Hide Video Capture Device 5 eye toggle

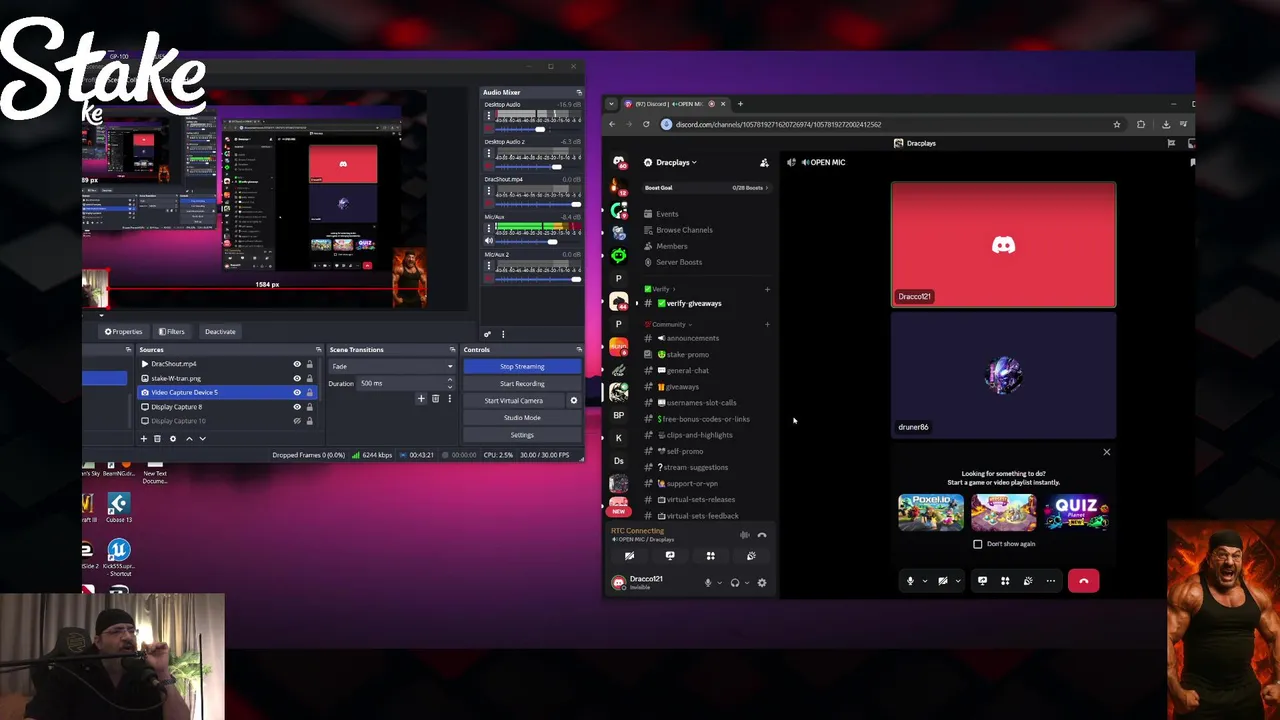(297, 392)
